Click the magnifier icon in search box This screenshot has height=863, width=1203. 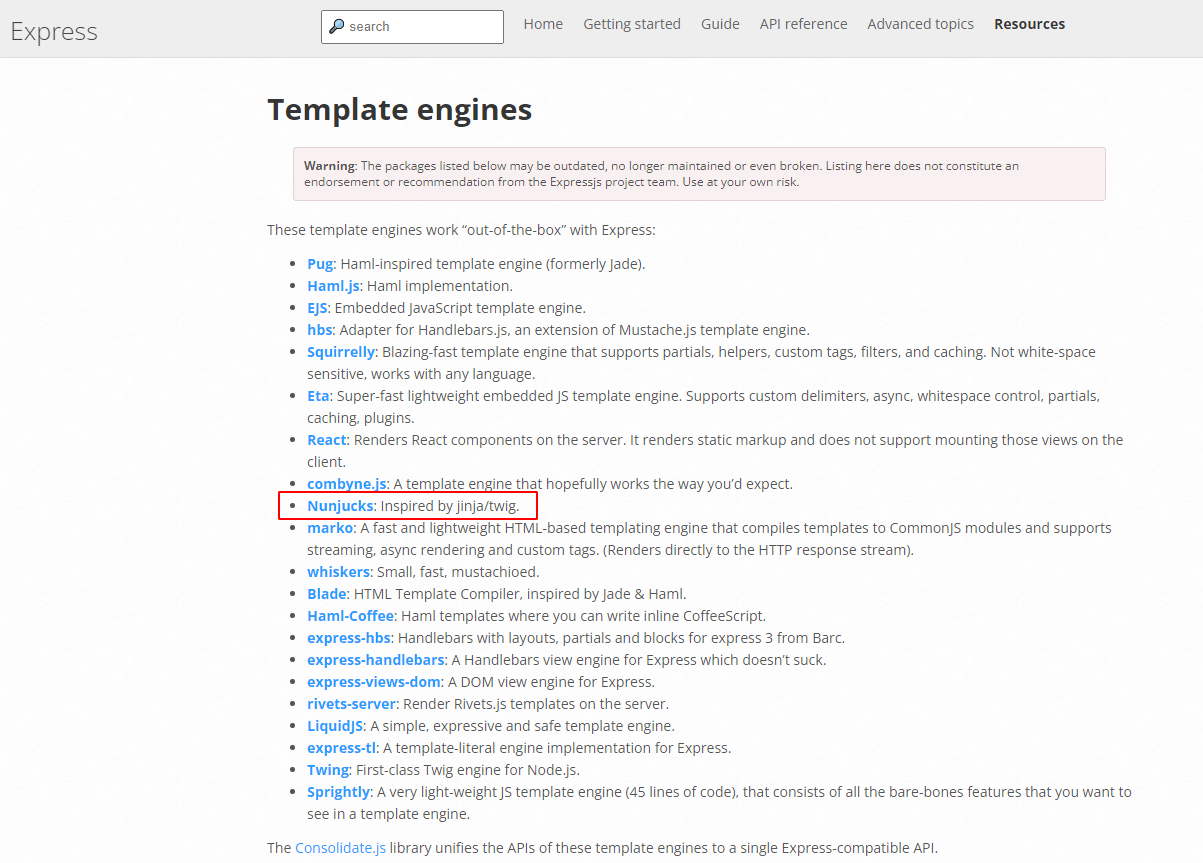(x=337, y=27)
